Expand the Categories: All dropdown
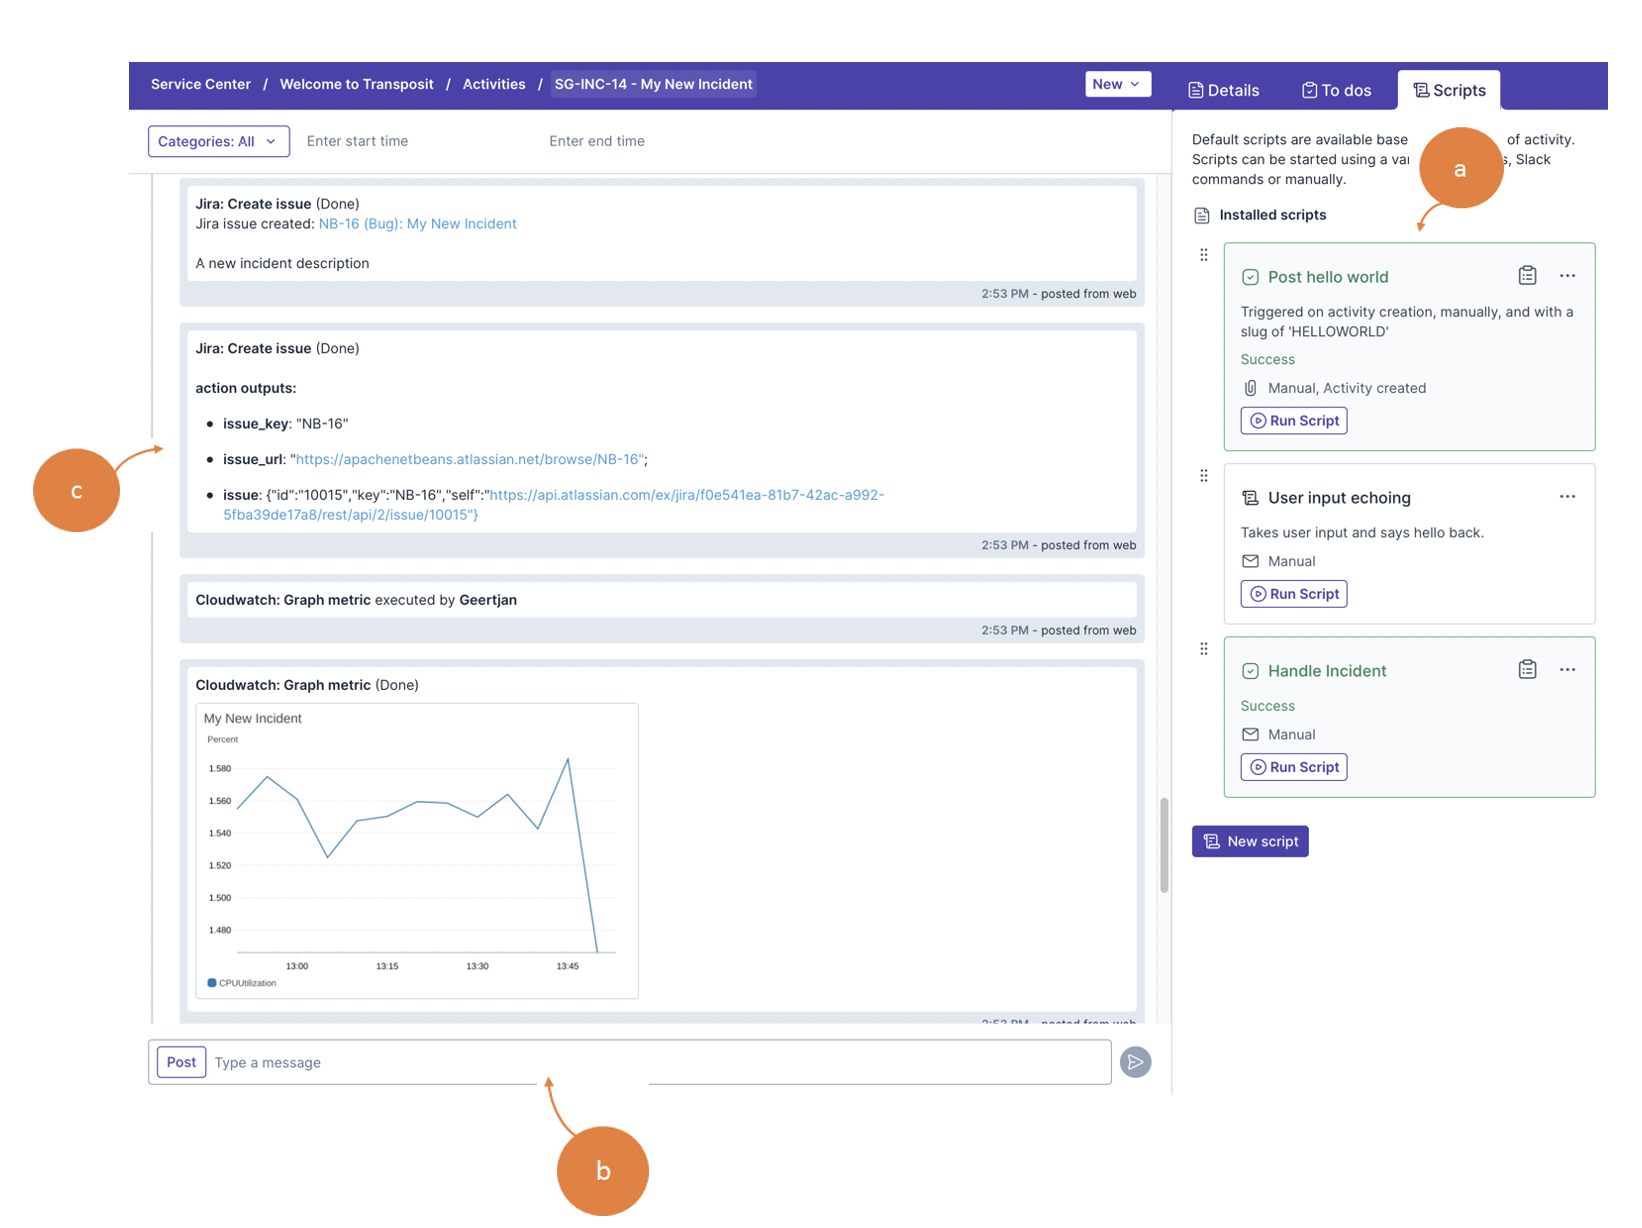The image size is (1642, 1228). 219,141
